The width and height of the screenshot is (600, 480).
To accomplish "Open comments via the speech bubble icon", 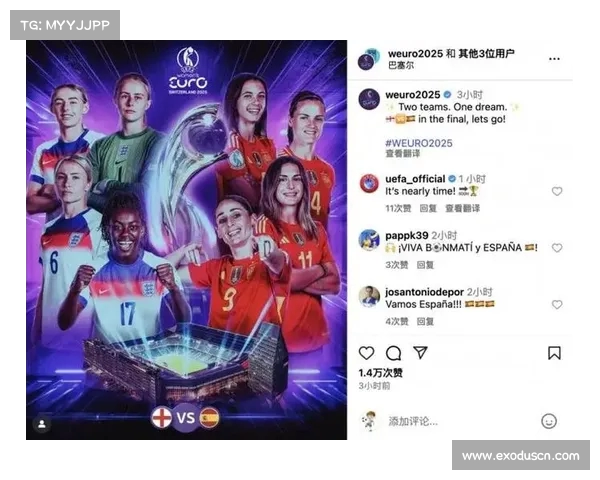I will [393, 353].
